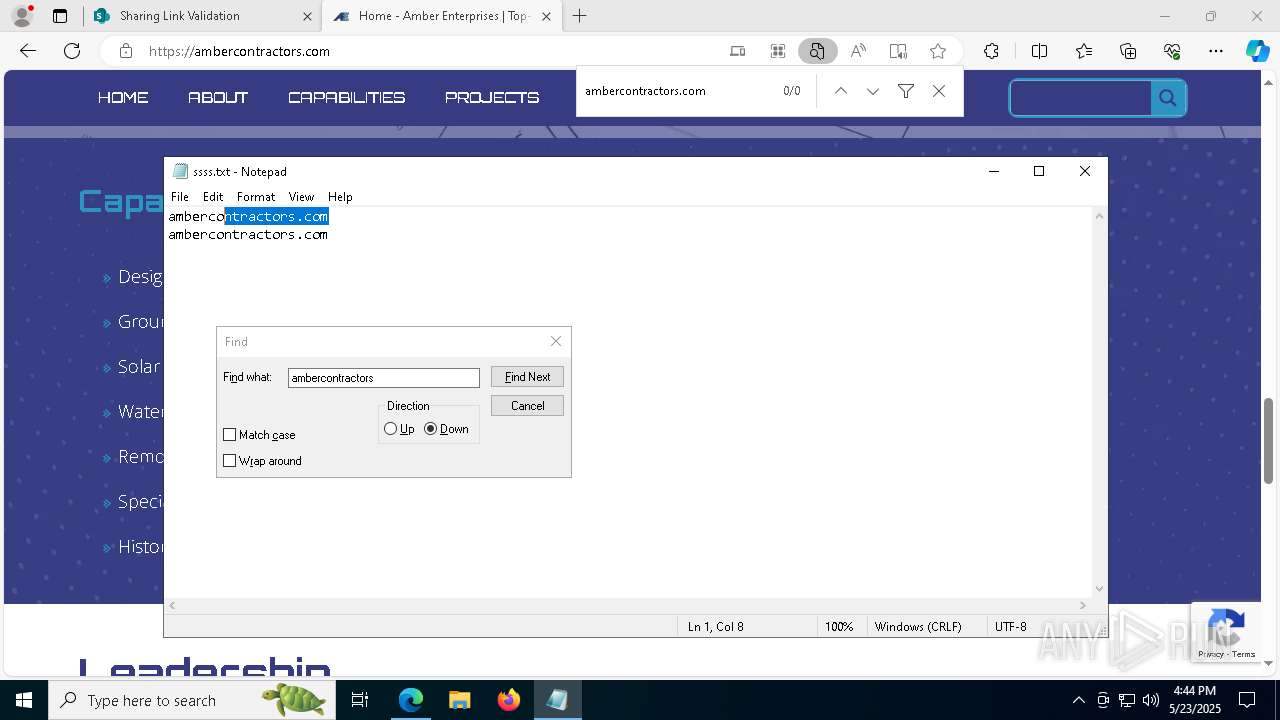Open the Extensions puzzle icon
This screenshot has height=720, width=1280.
(x=991, y=51)
